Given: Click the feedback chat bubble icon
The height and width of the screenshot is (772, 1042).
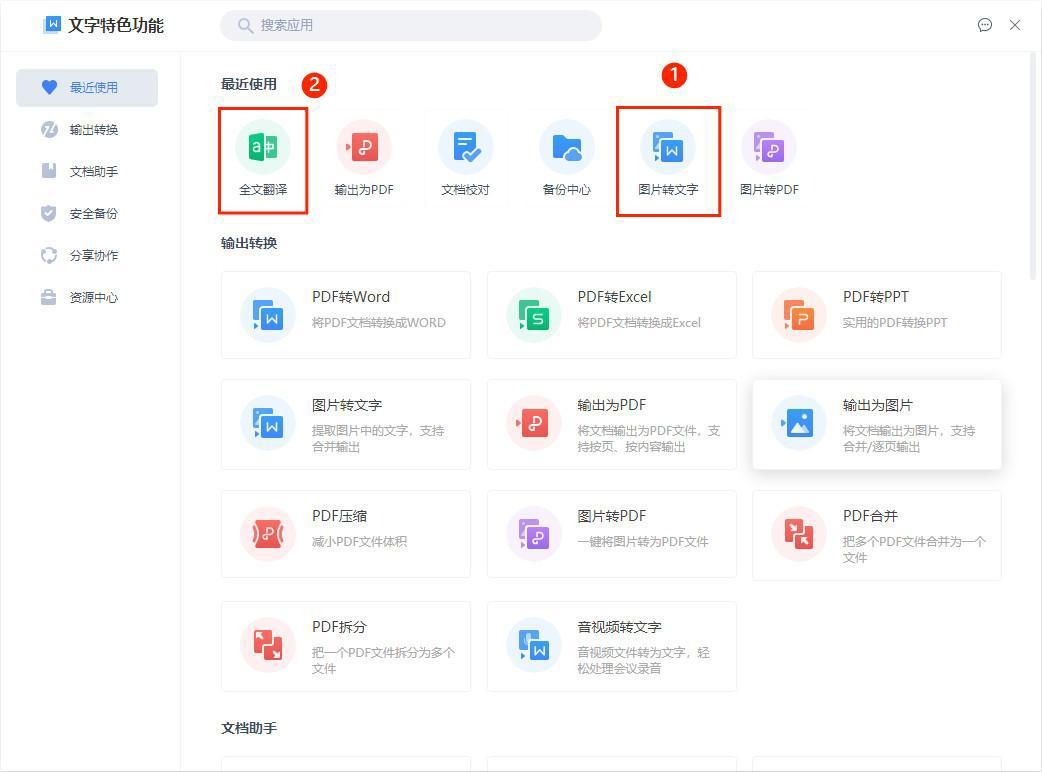Looking at the screenshot, I should 985,25.
